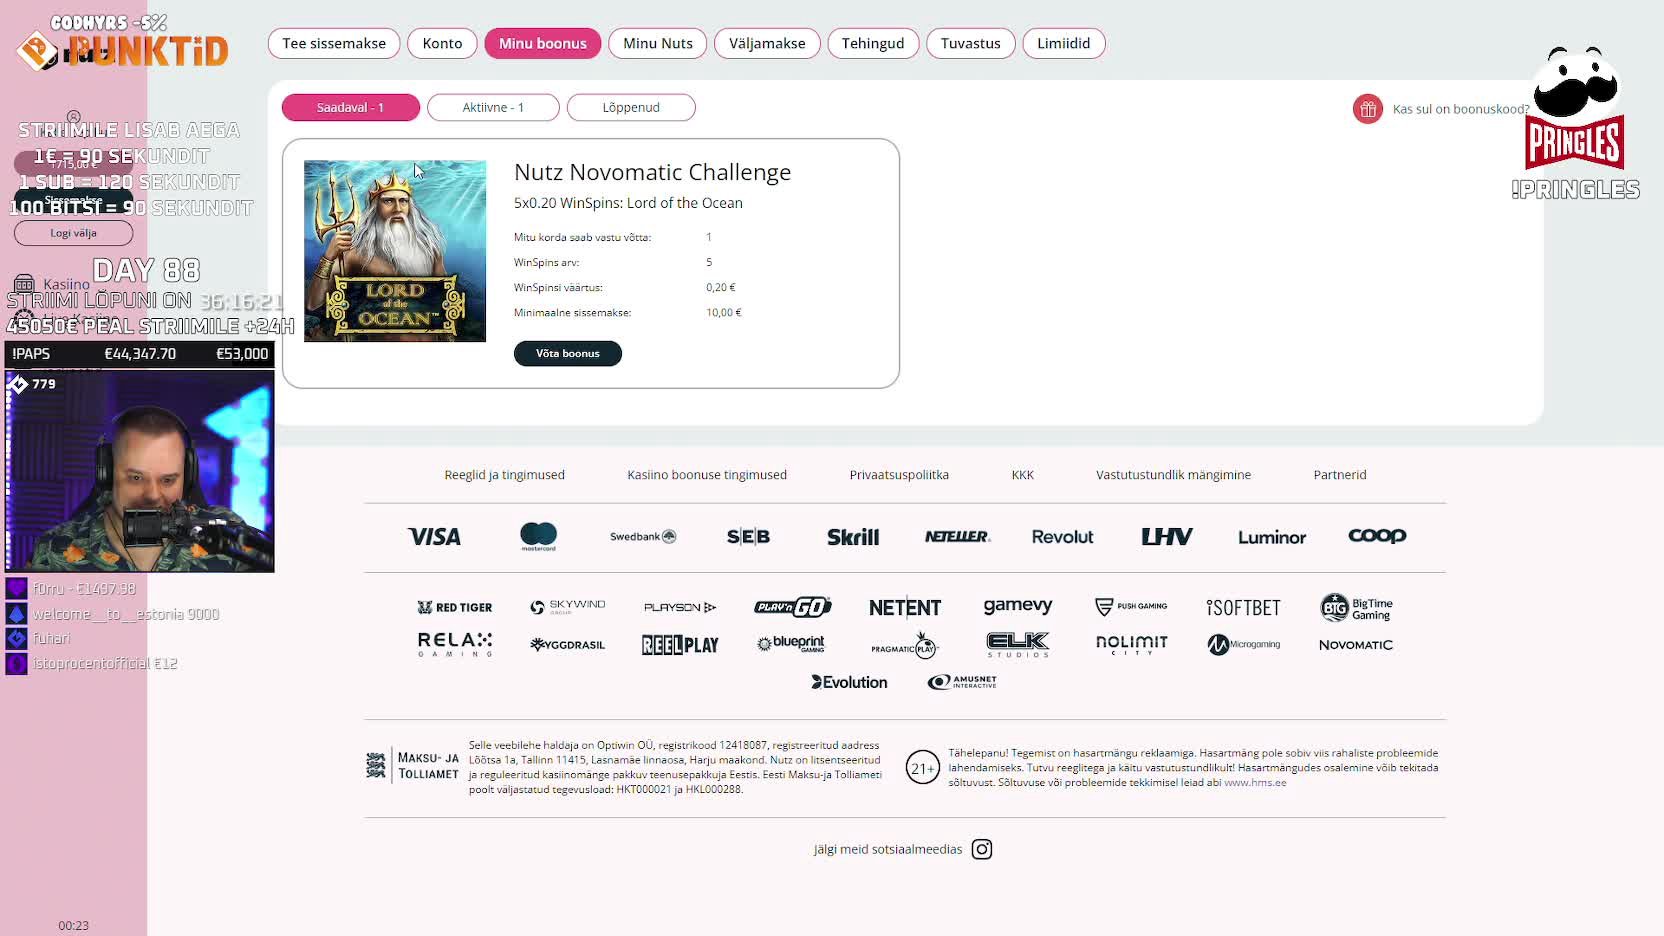Click the Coop logo

point(1377,536)
